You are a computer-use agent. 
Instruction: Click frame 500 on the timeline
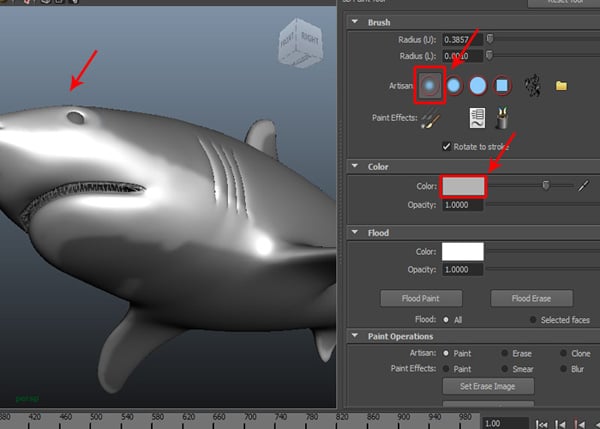[96, 417]
